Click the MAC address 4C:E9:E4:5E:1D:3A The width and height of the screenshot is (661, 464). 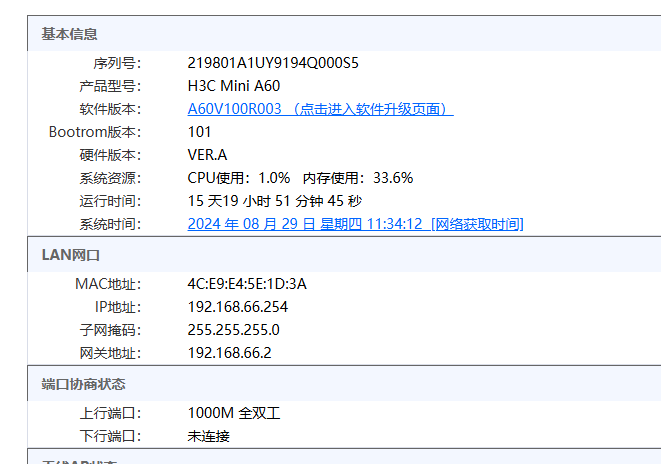point(247,284)
